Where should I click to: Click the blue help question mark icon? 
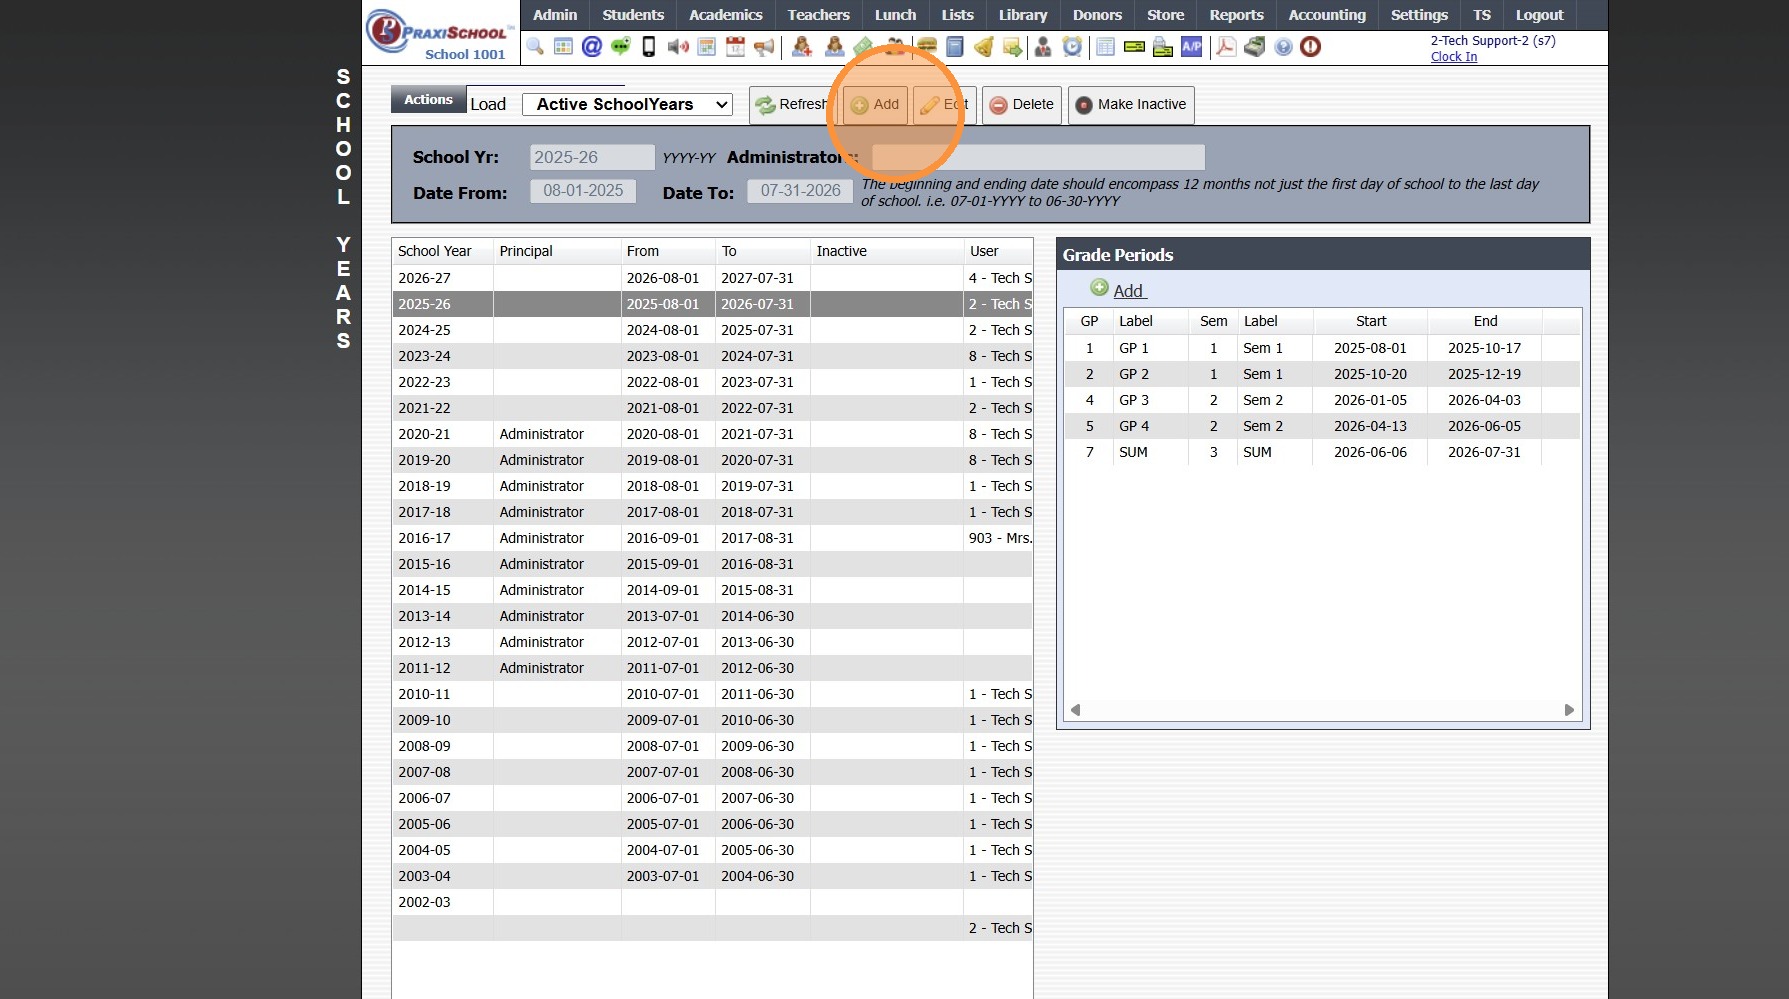pos(1283,47)
